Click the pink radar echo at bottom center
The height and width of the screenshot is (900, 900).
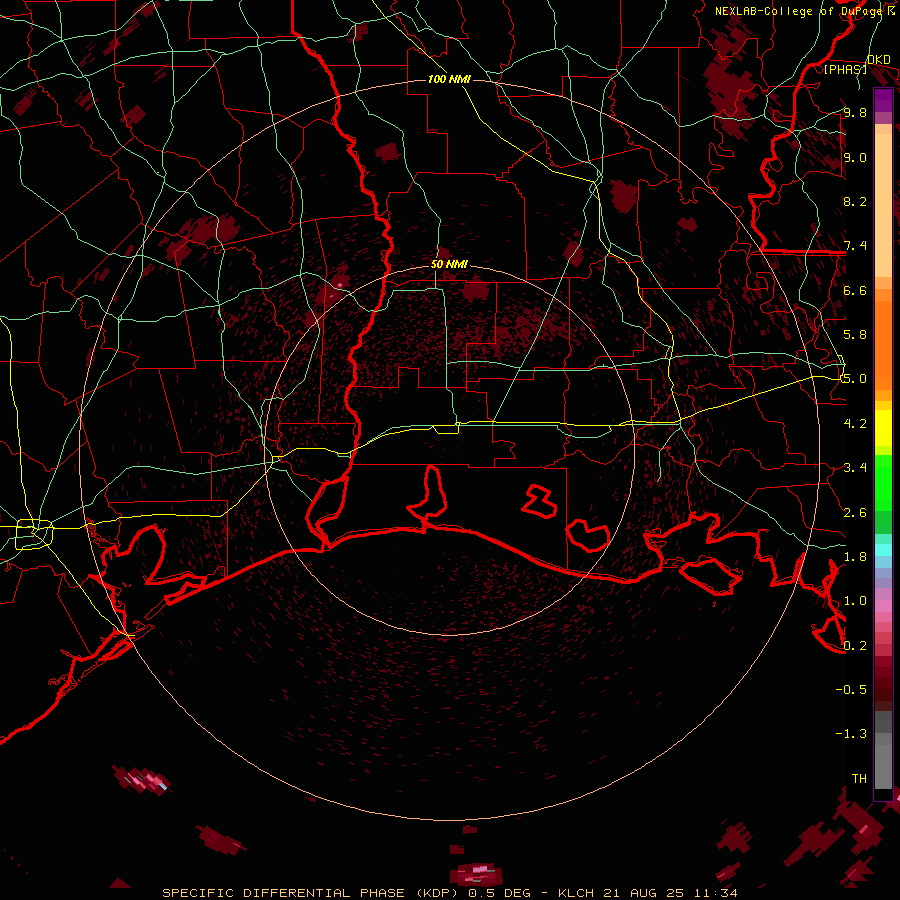pos(478,874)
